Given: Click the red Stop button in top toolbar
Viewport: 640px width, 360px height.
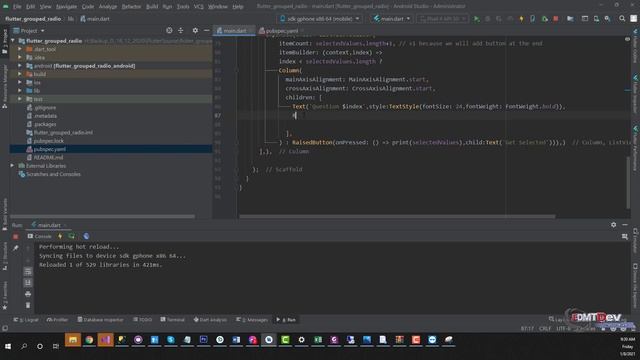Looking at the screenshot, I should pos(556,19).
